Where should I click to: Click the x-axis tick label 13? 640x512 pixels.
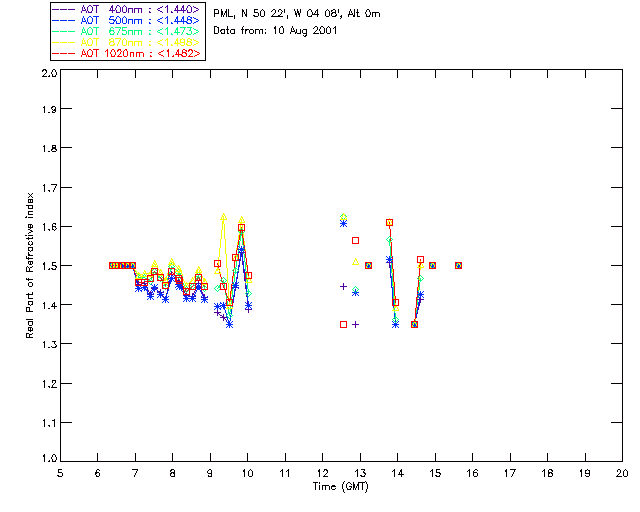(360, 473)
